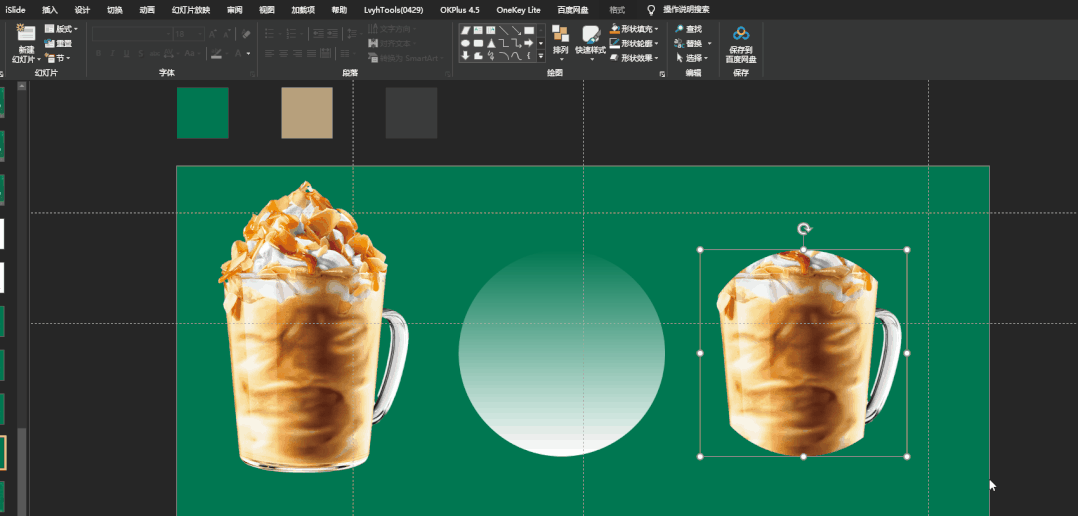The width and height of the screenshot is (1078, 516).
Task: Click the 操作说明搜索 search field
Action: pyautogui.click(x=686, y=9)
